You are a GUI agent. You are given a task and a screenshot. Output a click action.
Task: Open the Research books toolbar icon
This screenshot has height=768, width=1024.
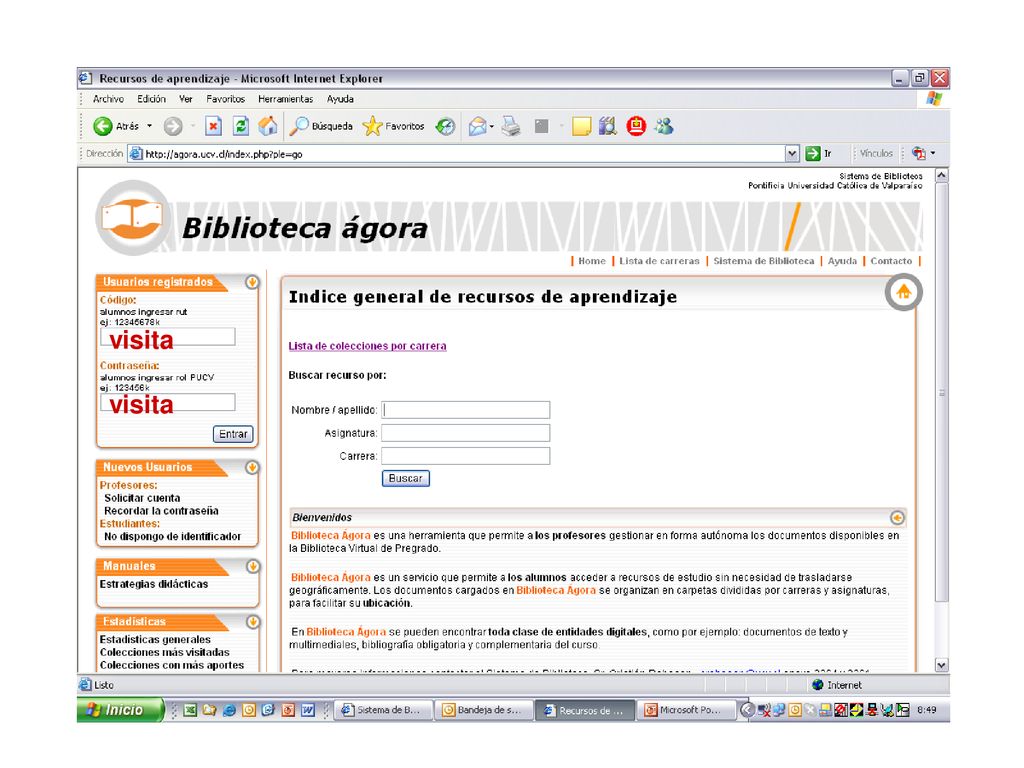(608, 126)
